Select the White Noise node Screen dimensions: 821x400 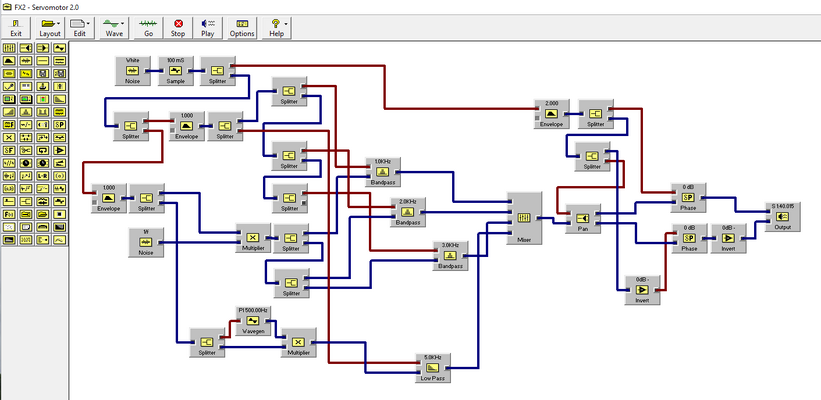click(132, 71)
